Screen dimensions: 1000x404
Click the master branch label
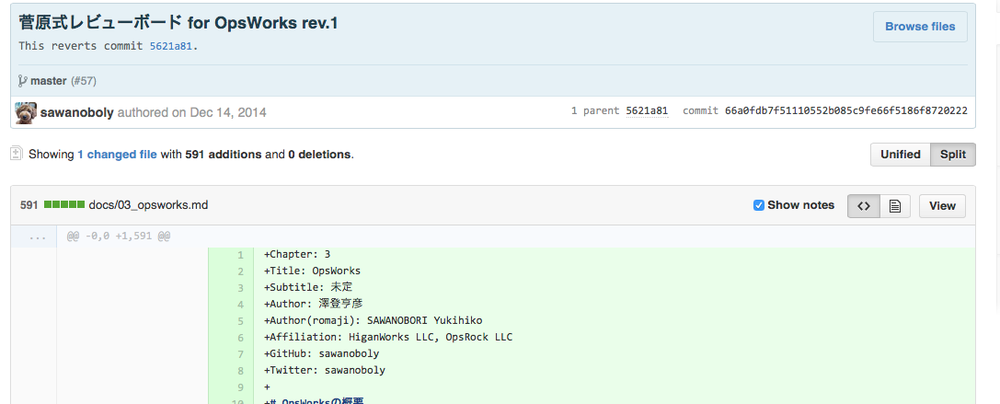coord(48,81)
